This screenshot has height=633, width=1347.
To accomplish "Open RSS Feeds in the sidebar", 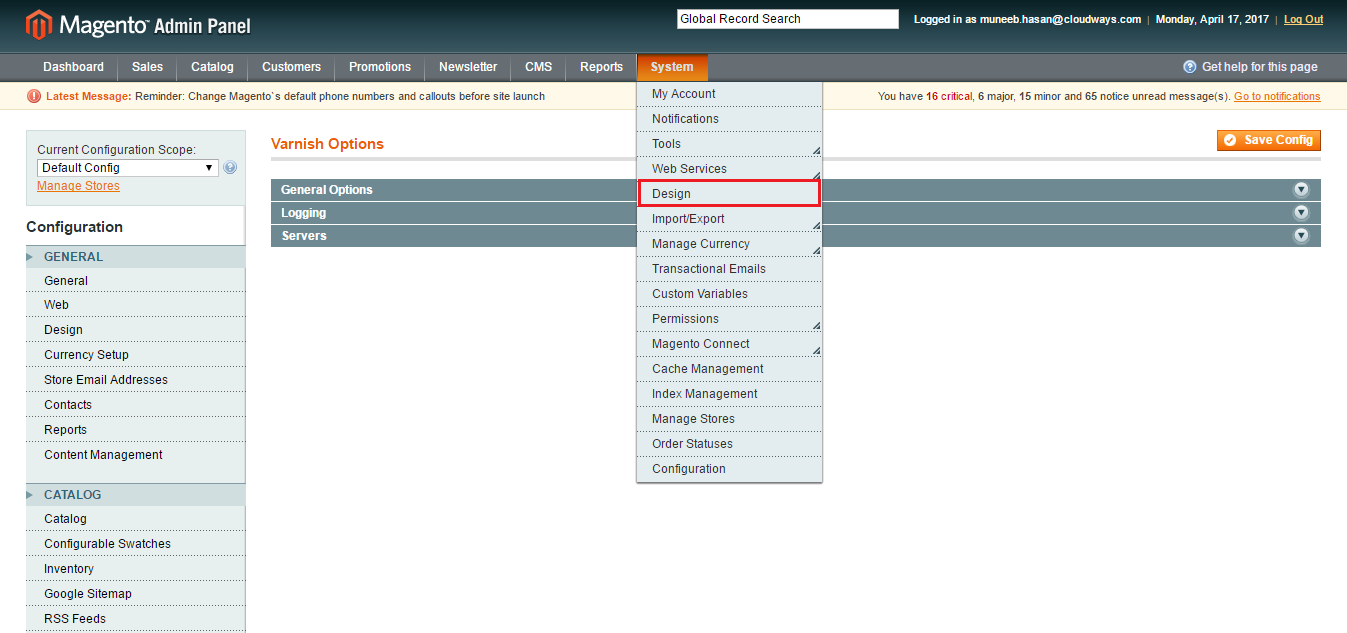I will (135, 619).
